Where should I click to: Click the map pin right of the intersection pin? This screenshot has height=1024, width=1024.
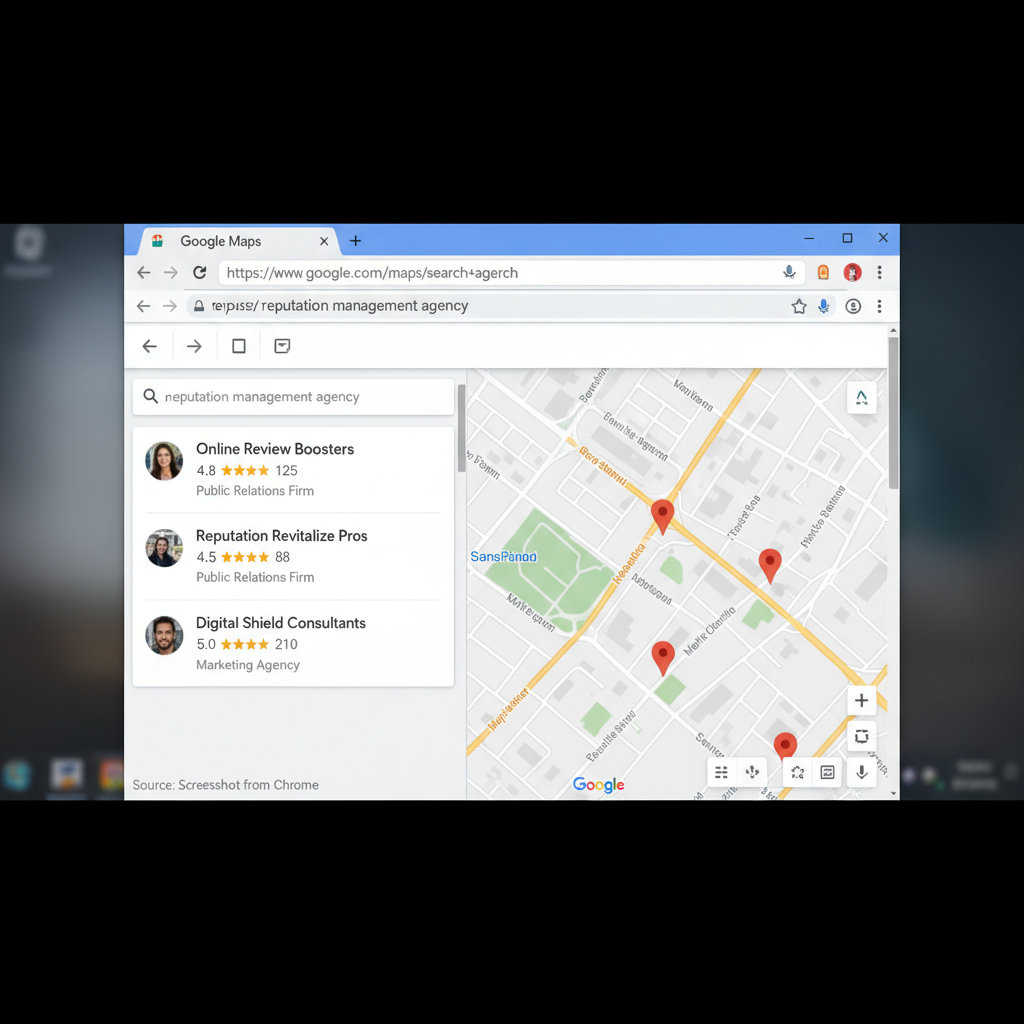(770, 565)
